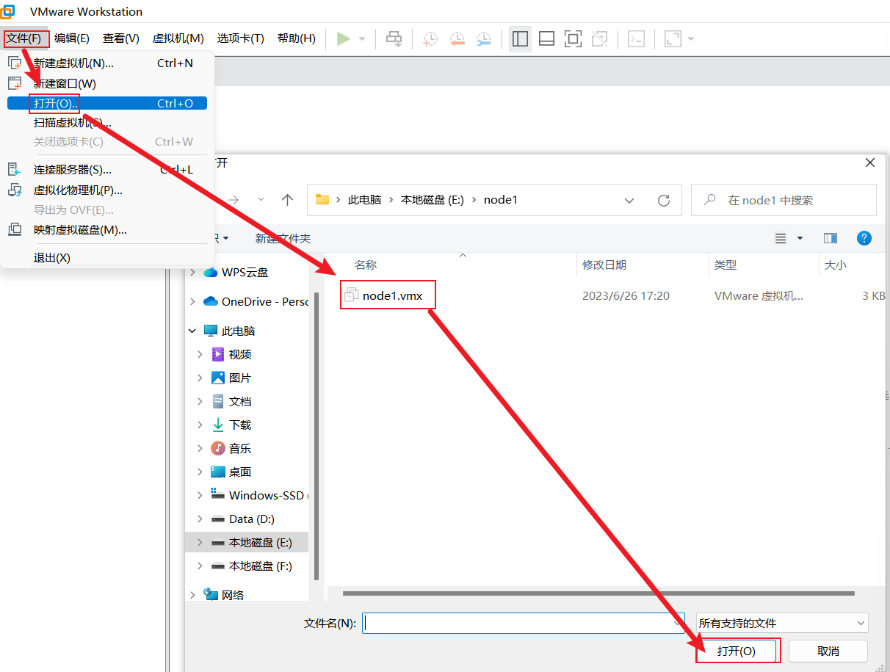Open the 图片 folder in navigation pane
The image size is (890, 672).
point(240,377)
